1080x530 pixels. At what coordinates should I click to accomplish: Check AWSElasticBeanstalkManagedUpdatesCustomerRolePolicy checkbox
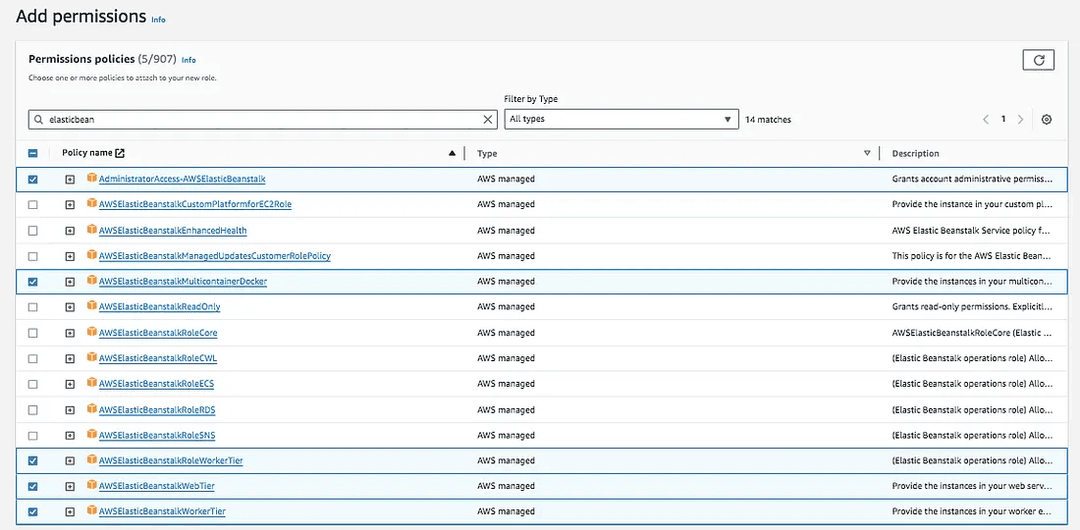pyautogui.click(x=33, y=256)
